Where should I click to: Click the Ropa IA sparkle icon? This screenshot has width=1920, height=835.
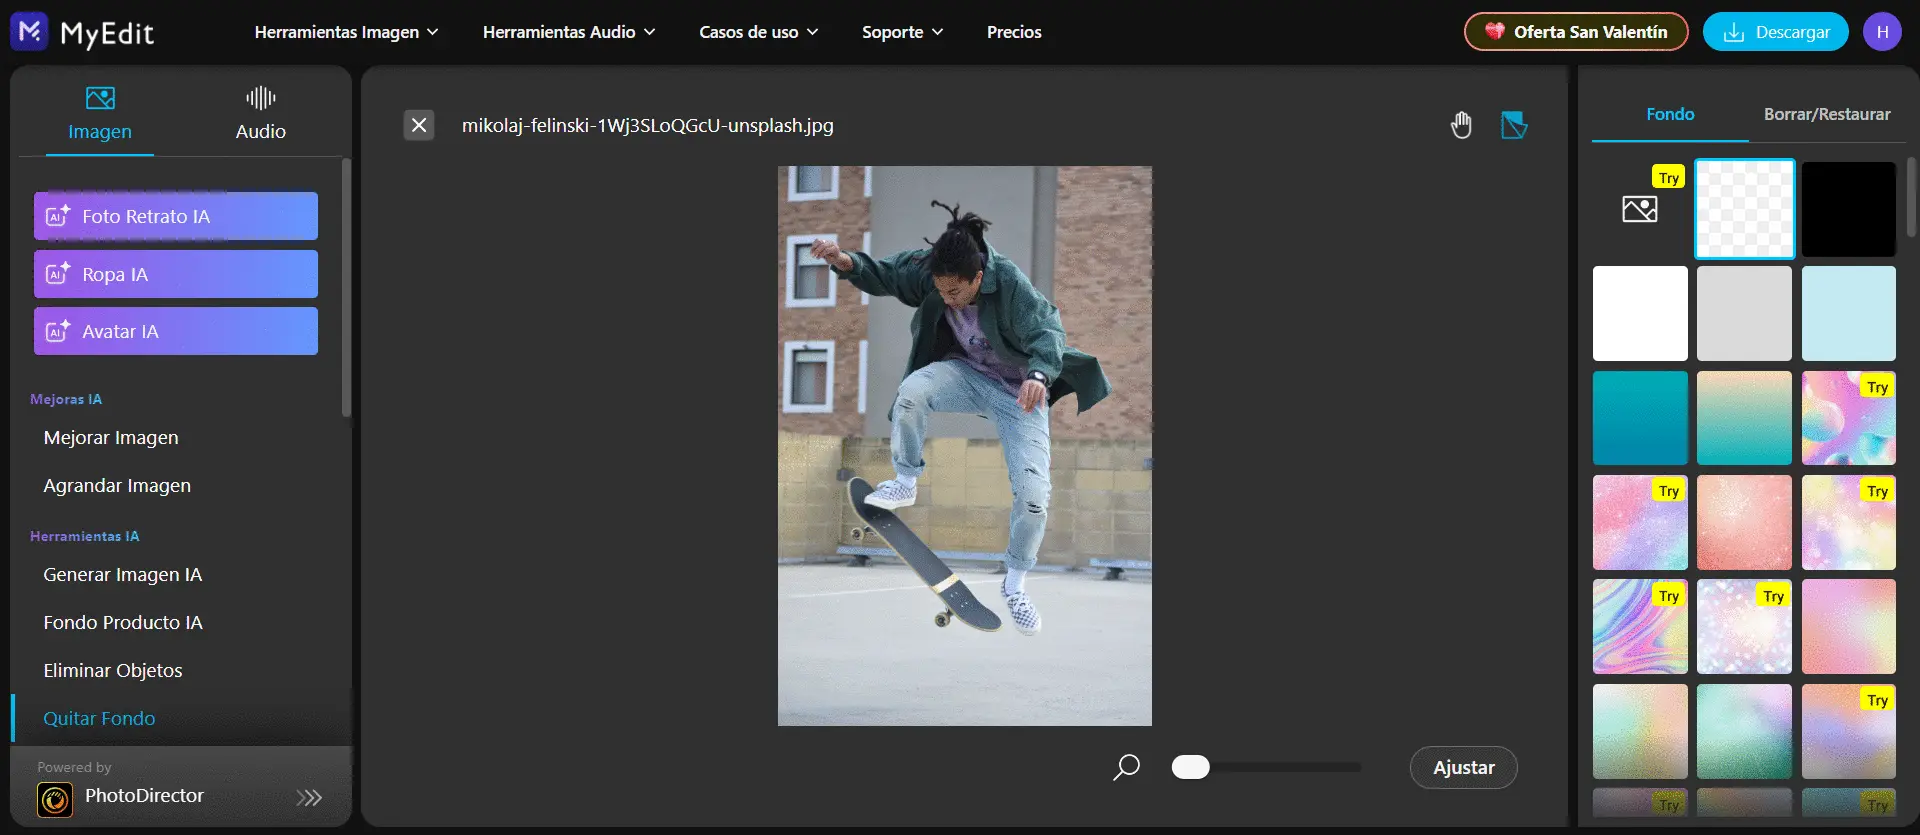coord(58,273)
